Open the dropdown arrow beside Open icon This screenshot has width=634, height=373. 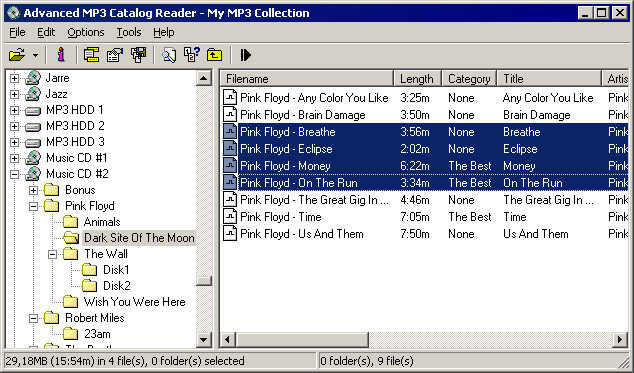click(x=36, y=55)
